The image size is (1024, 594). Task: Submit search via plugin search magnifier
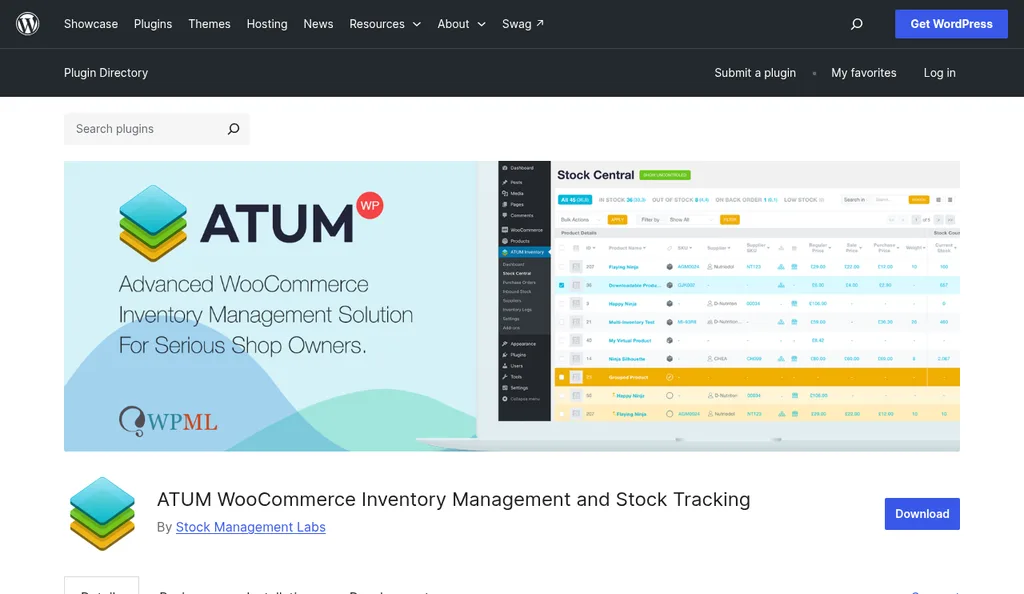pyautogui.click(x=233, y=129)
